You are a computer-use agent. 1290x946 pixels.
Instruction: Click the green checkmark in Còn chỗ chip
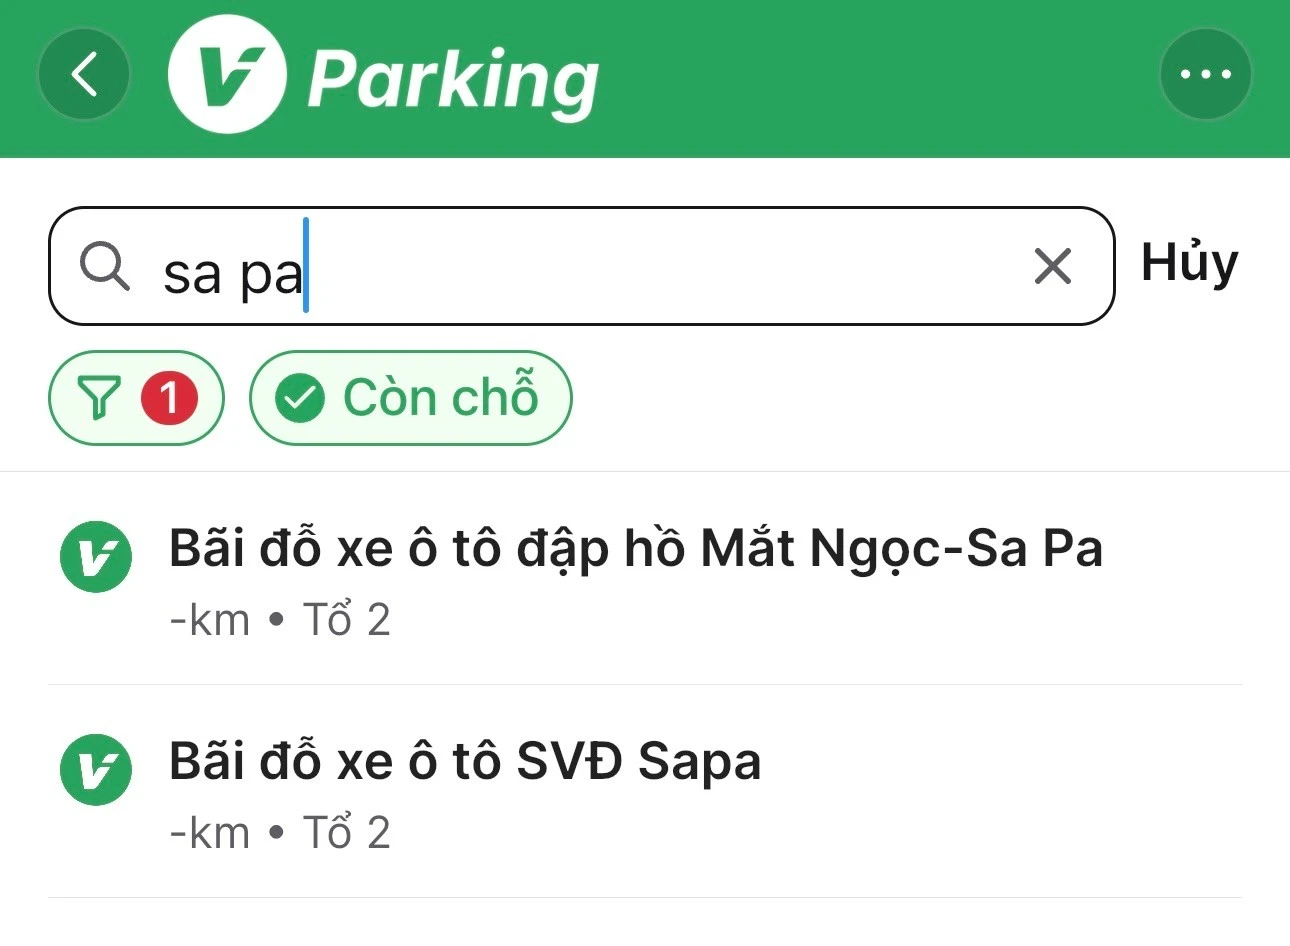click(300, 399)
